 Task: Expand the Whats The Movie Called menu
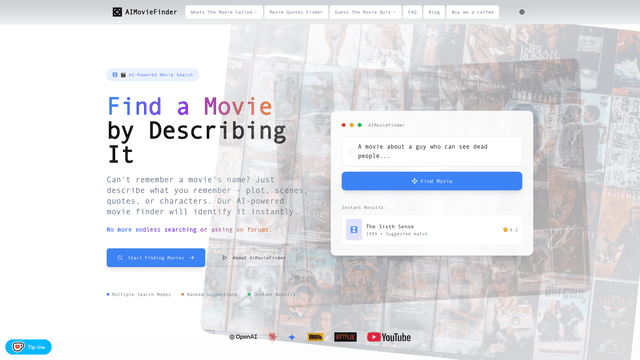coord(224,12)
